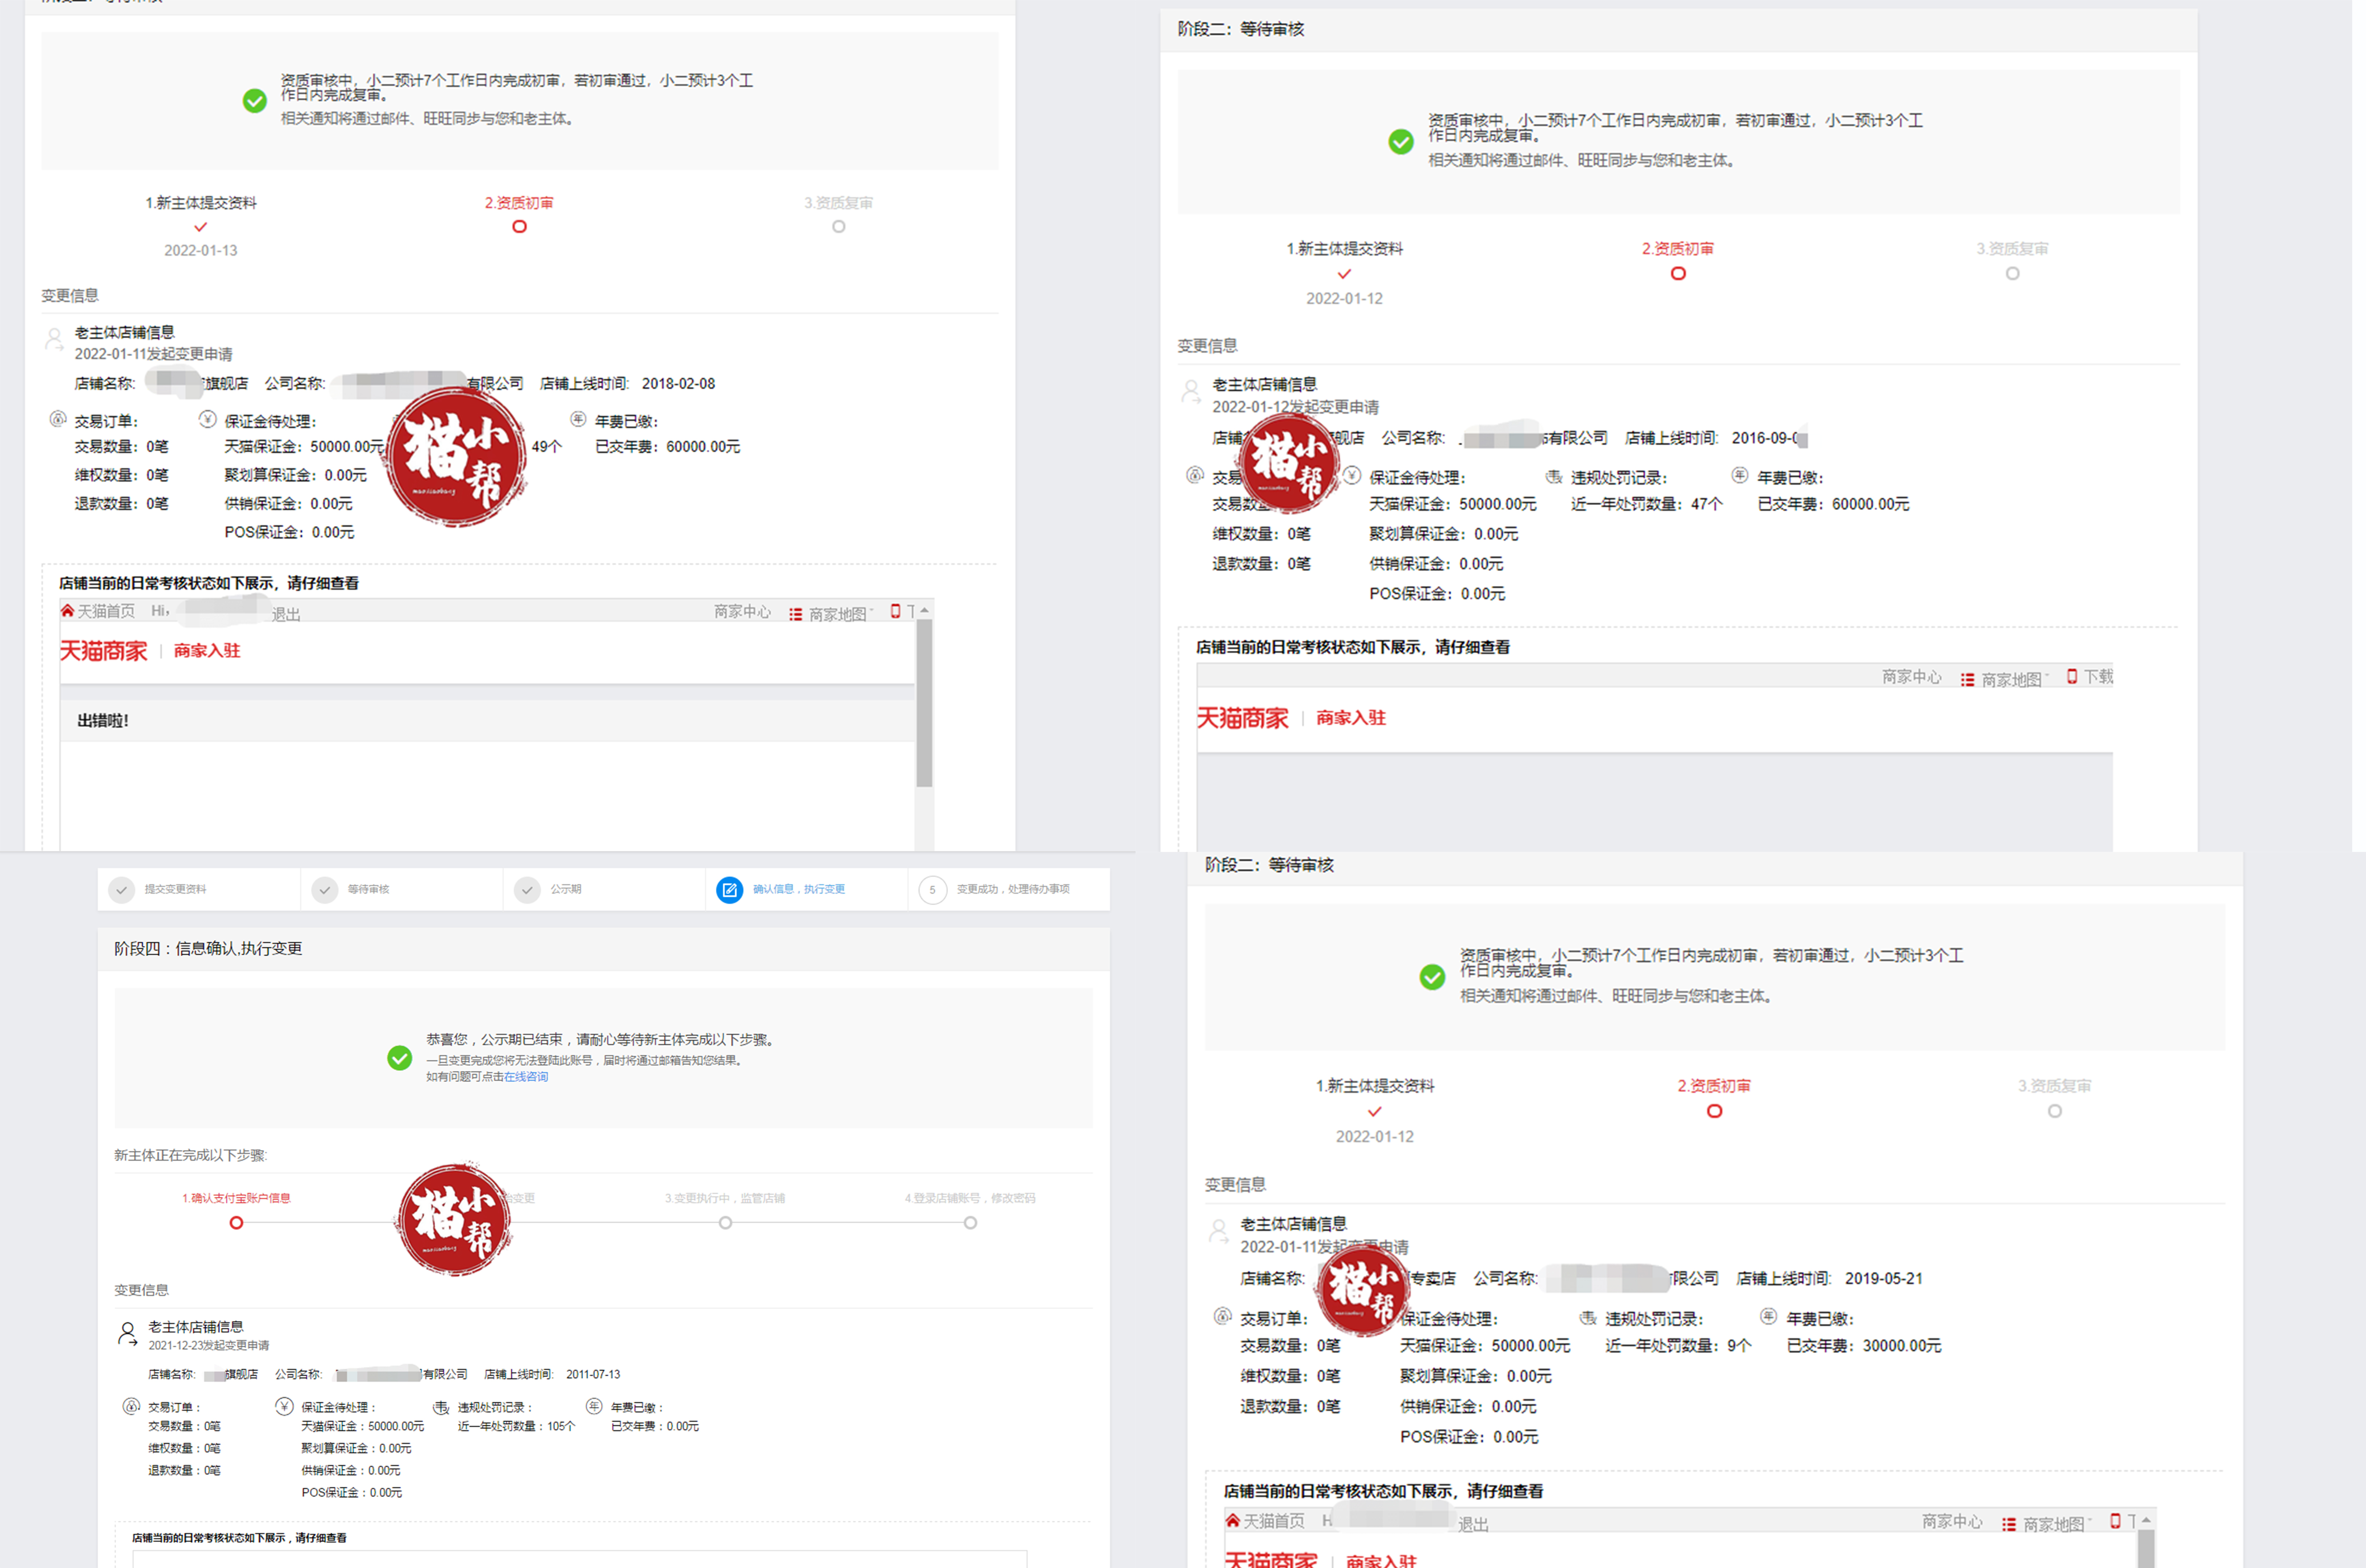
Task: Click 退出 link above the 出错啦 frame
Action: 286,614
